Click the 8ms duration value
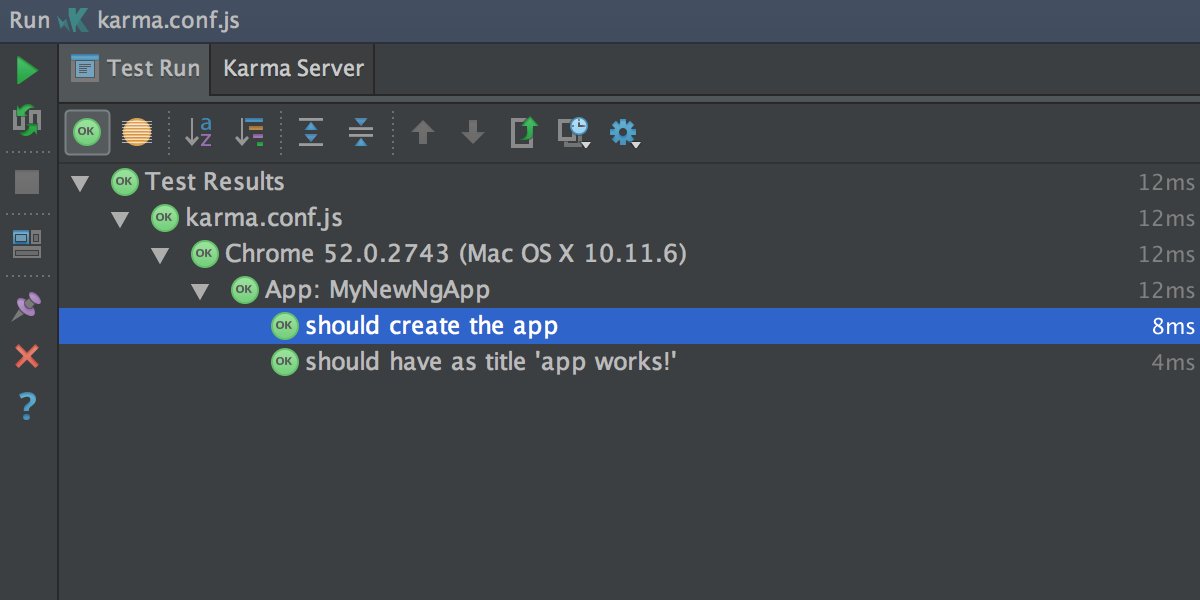 1173,327
